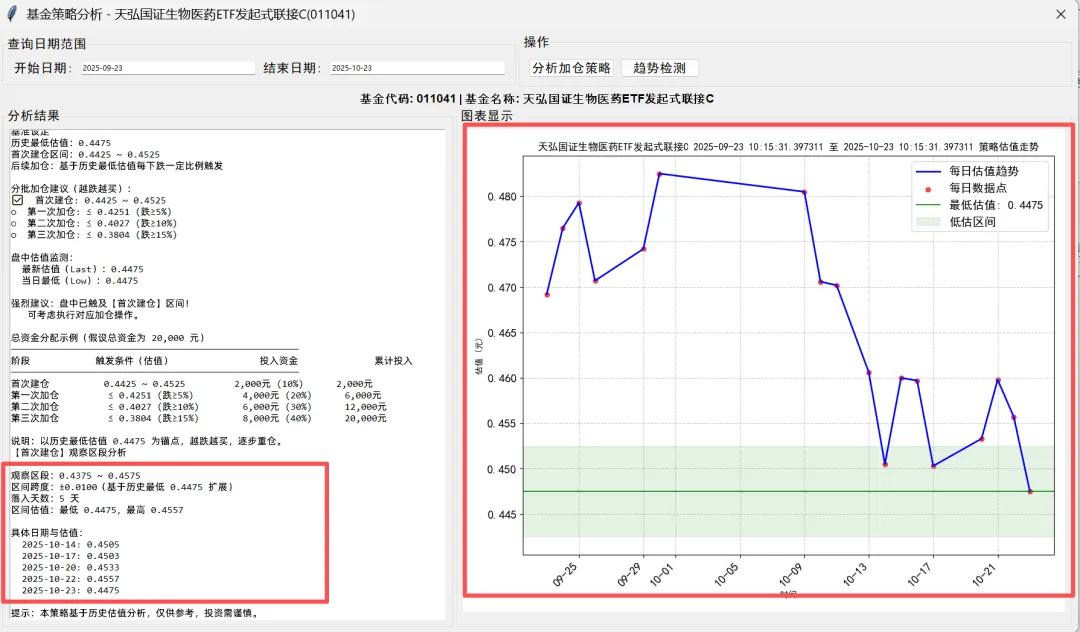Click the 2025-10-14: 0.4505 entry

pyautogui.click(x=70, y=545)
